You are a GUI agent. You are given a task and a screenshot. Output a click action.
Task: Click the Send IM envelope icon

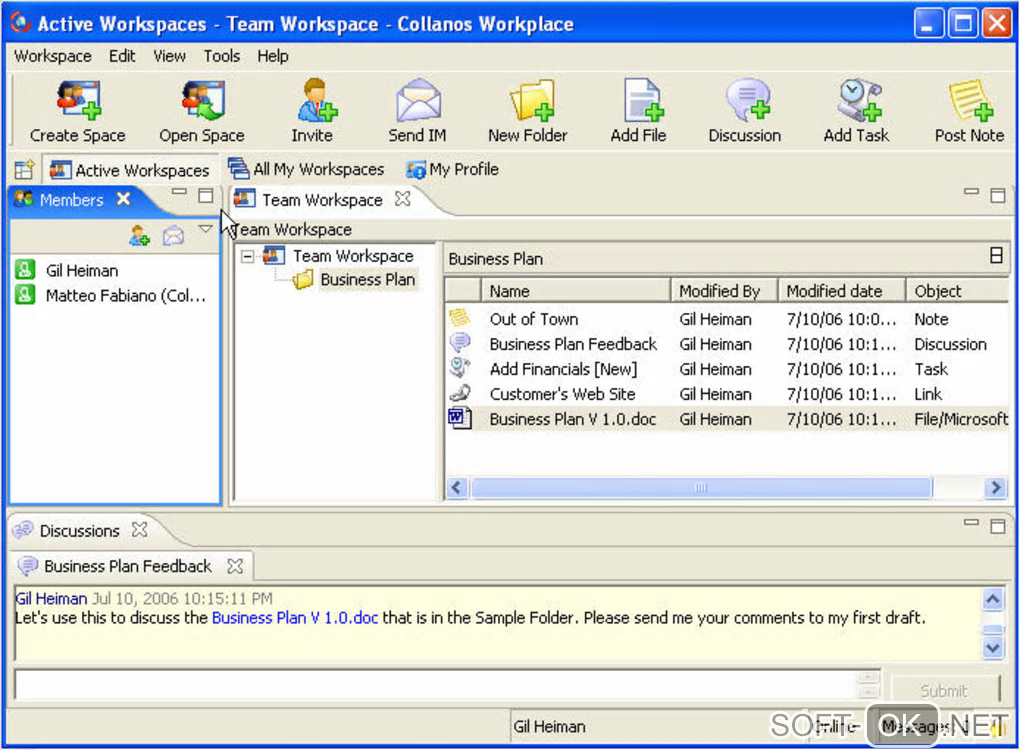[418, 100]
